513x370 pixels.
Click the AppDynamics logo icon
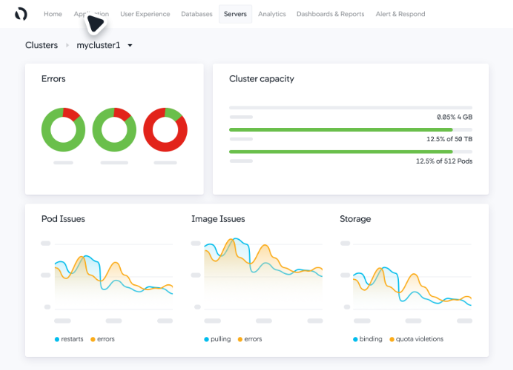coord(21,14)
